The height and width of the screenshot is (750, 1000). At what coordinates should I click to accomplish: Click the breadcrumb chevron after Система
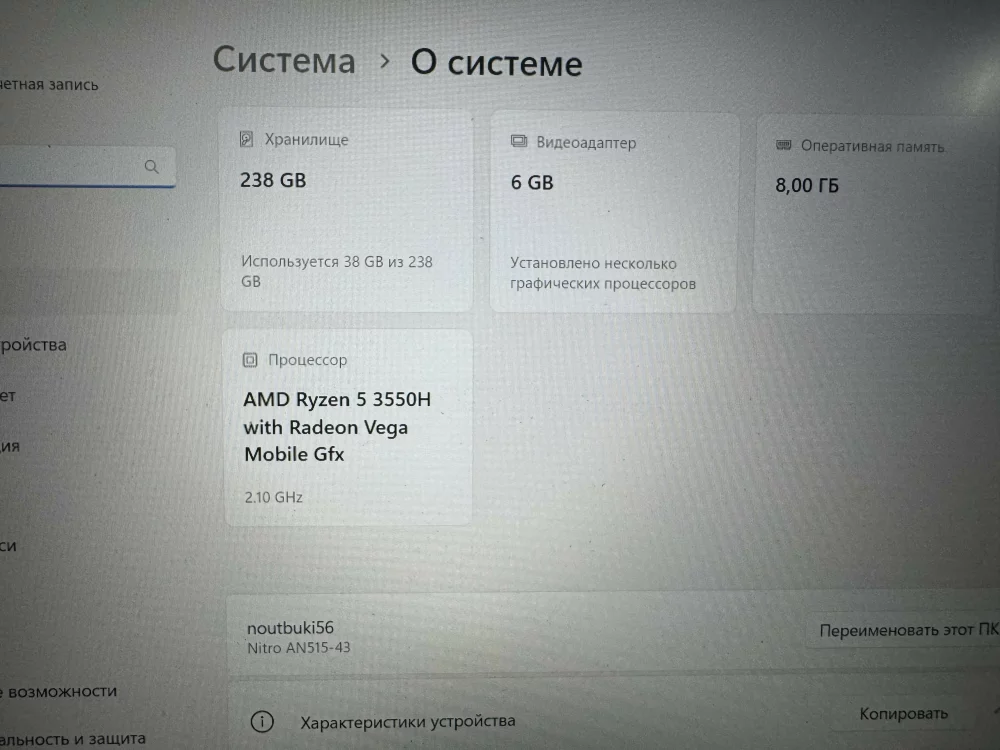(x=385, y=62)
